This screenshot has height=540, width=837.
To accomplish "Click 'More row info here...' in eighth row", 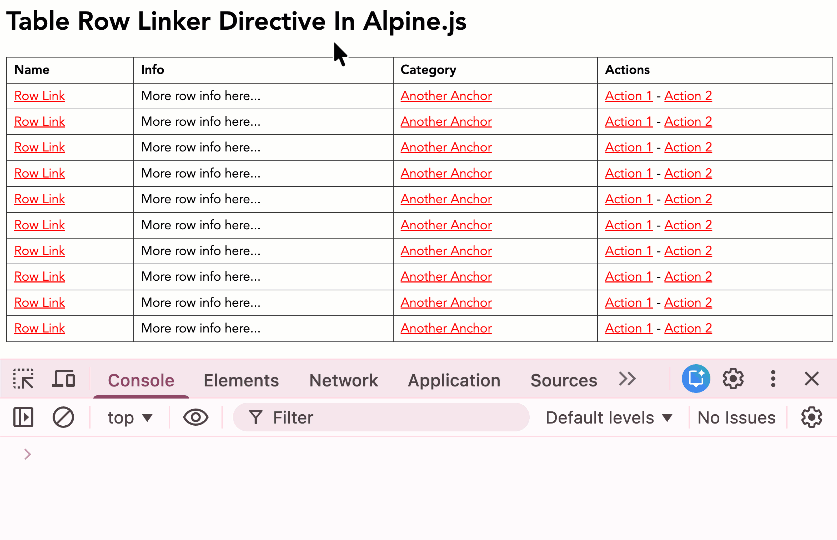I will (x=201, y=277).
